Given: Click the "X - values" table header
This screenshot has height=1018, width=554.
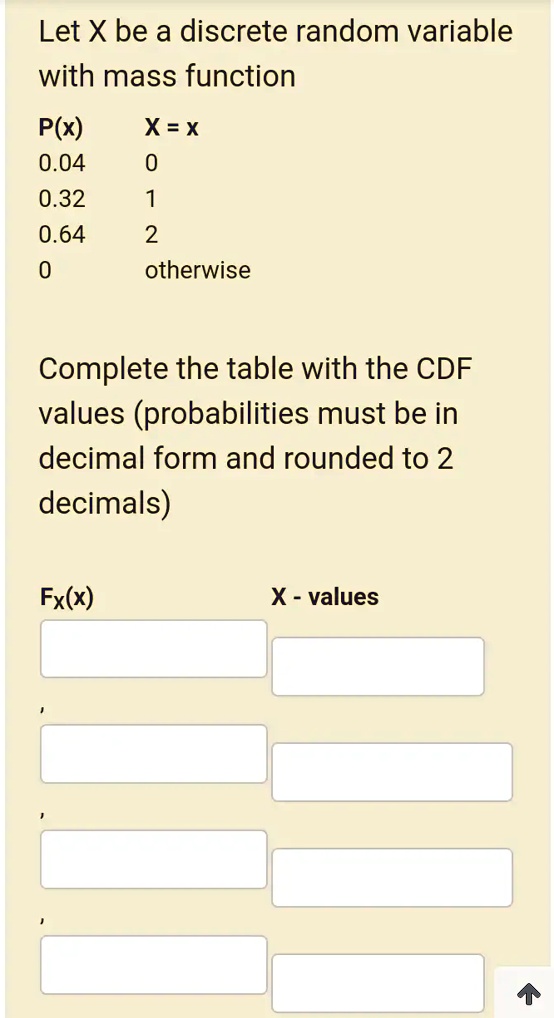Looking at the screenshot, I should point(325,596).
